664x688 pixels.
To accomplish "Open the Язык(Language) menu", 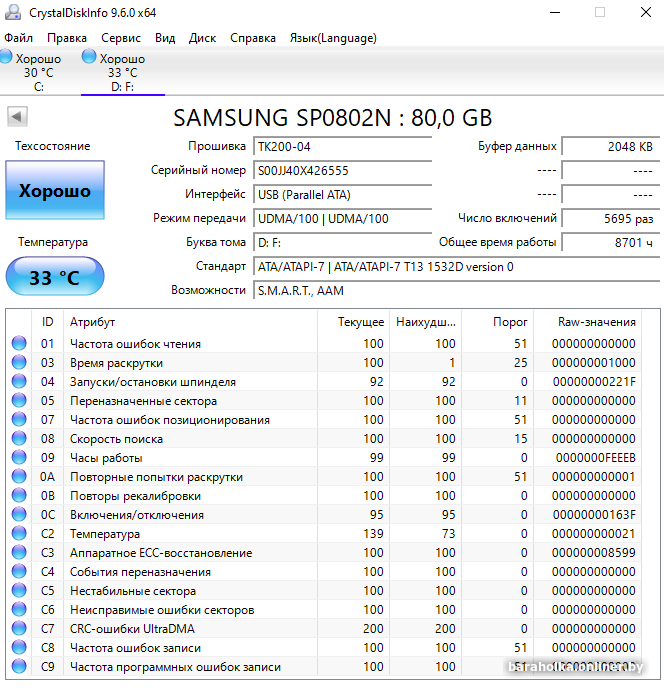I will tap(333, 38).
